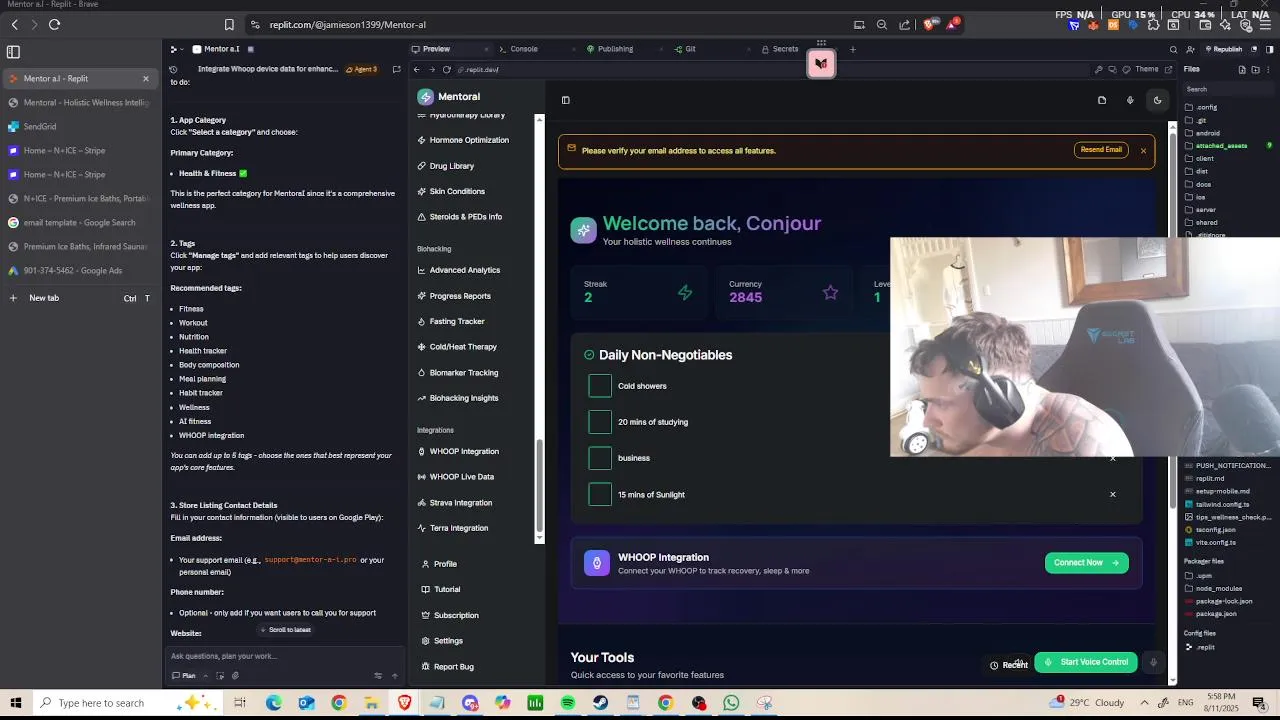Expand the docs folder
This screenshot has height=720, width=1280.
(x=1198, y=184)
